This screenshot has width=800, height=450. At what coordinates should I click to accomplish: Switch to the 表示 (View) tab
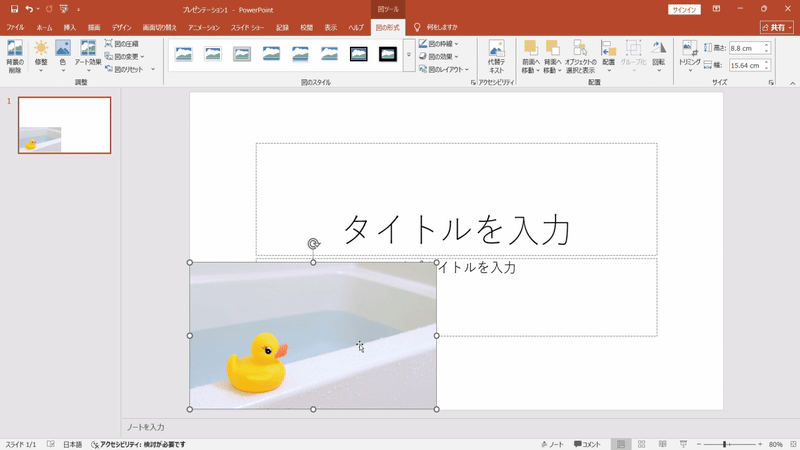coord(331,27)
